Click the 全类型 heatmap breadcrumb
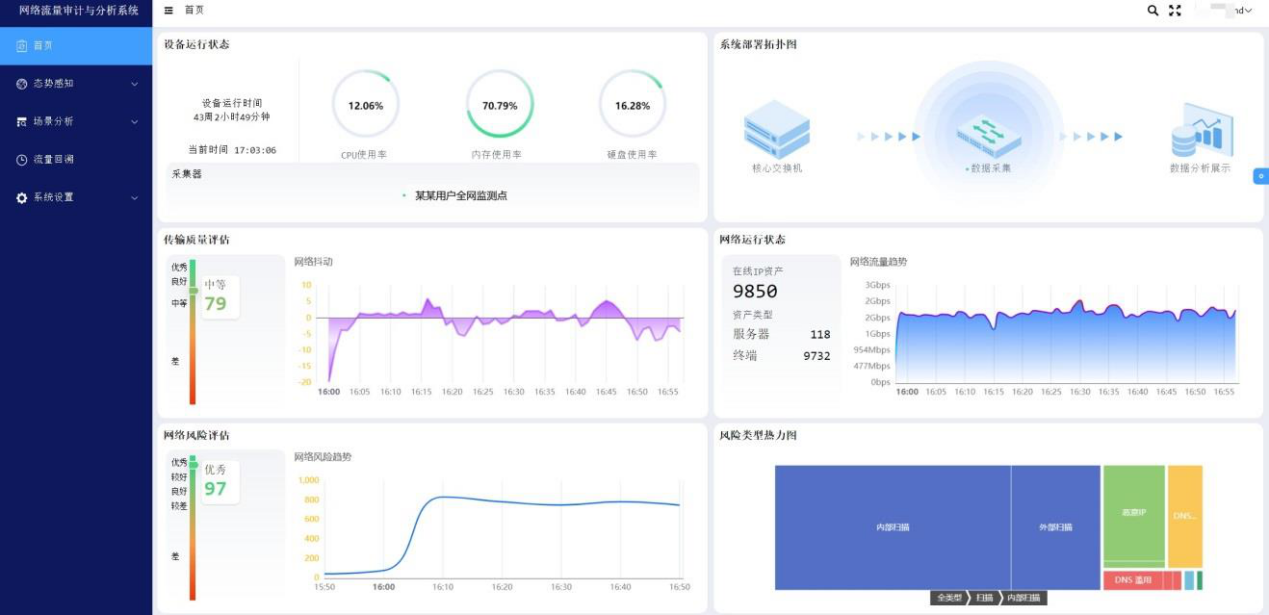 [x=947, y=598]
